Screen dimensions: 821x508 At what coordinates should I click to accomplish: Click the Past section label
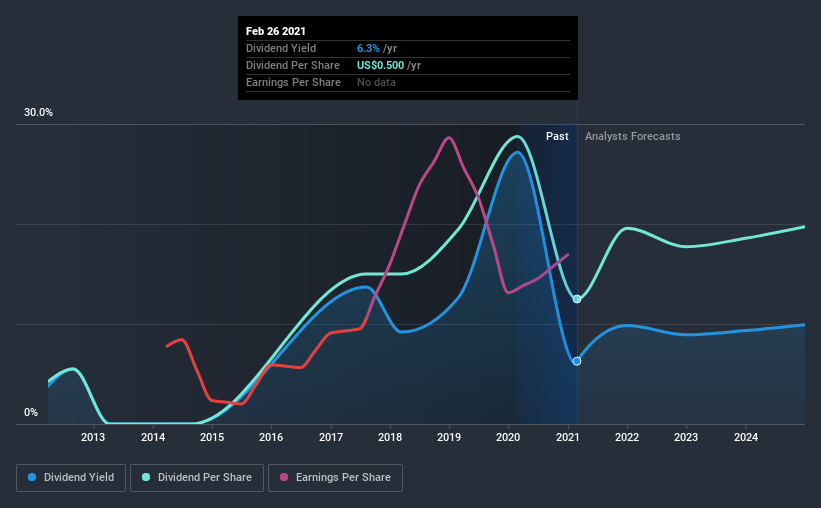point(557,136)
